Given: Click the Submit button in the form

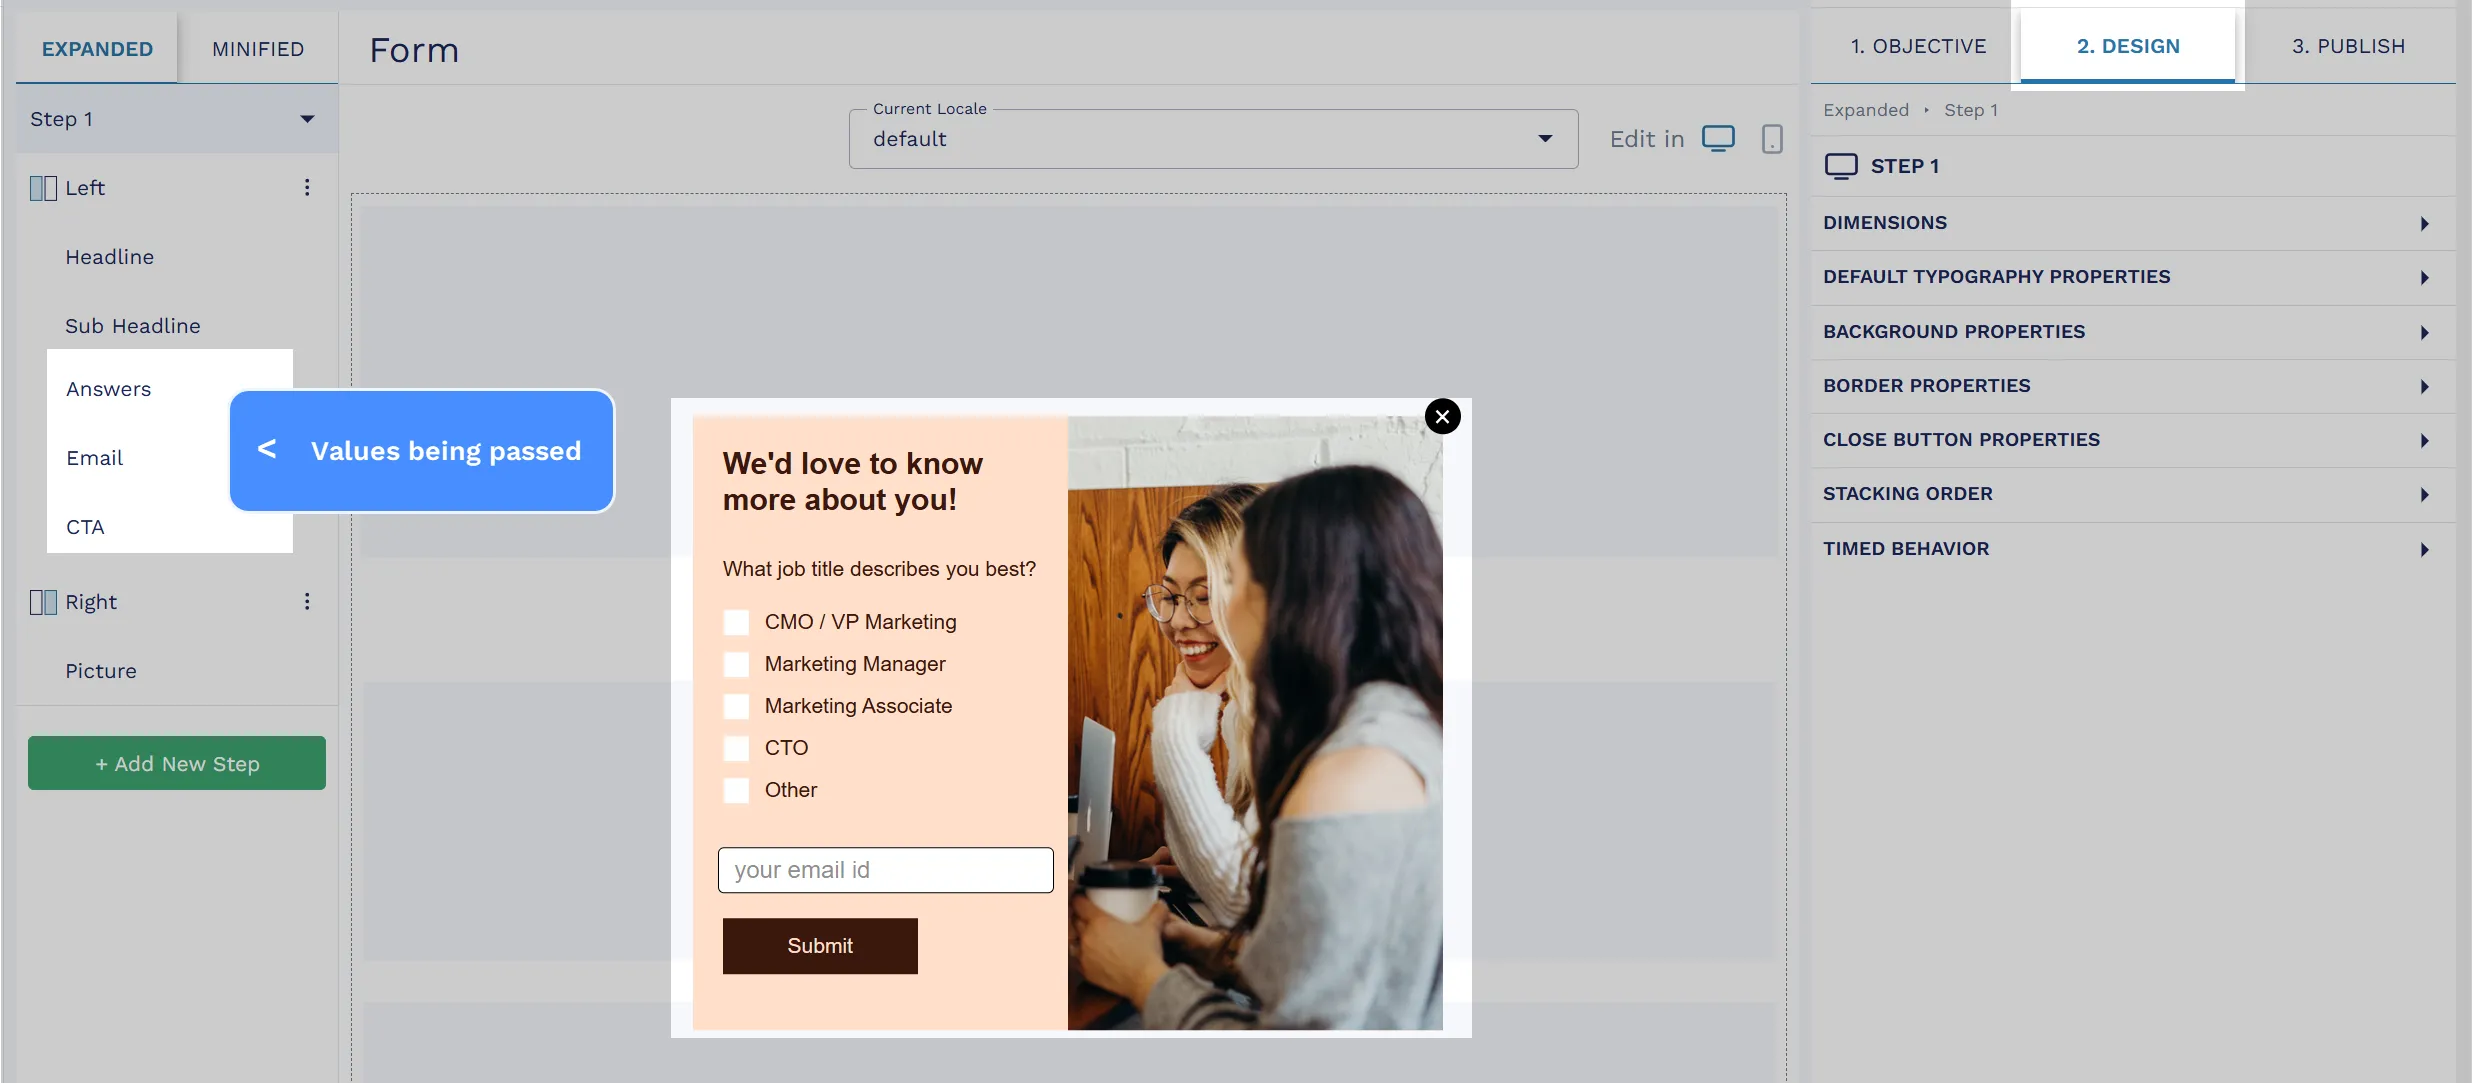Looking at the screenshot, I should click(x=820, y=944).
